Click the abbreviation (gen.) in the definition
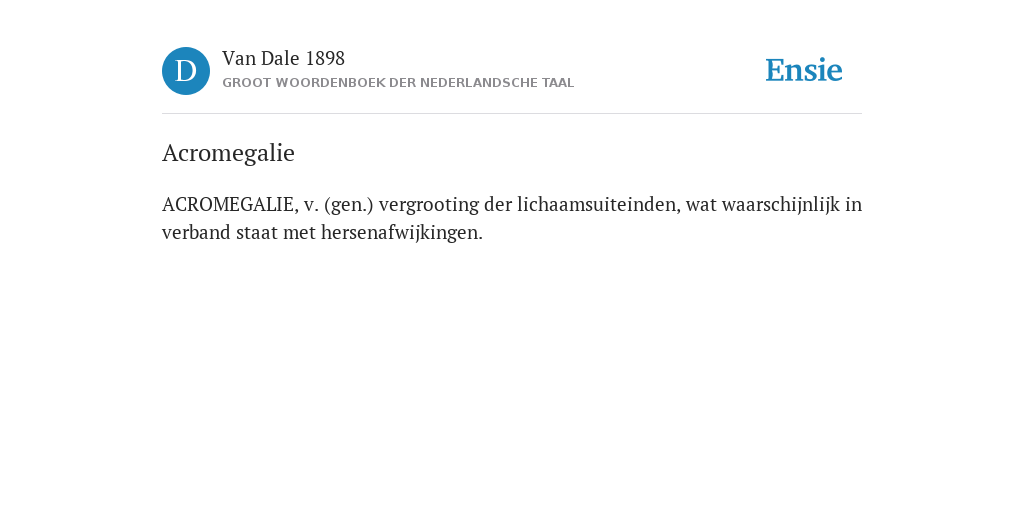 point(349,205)
